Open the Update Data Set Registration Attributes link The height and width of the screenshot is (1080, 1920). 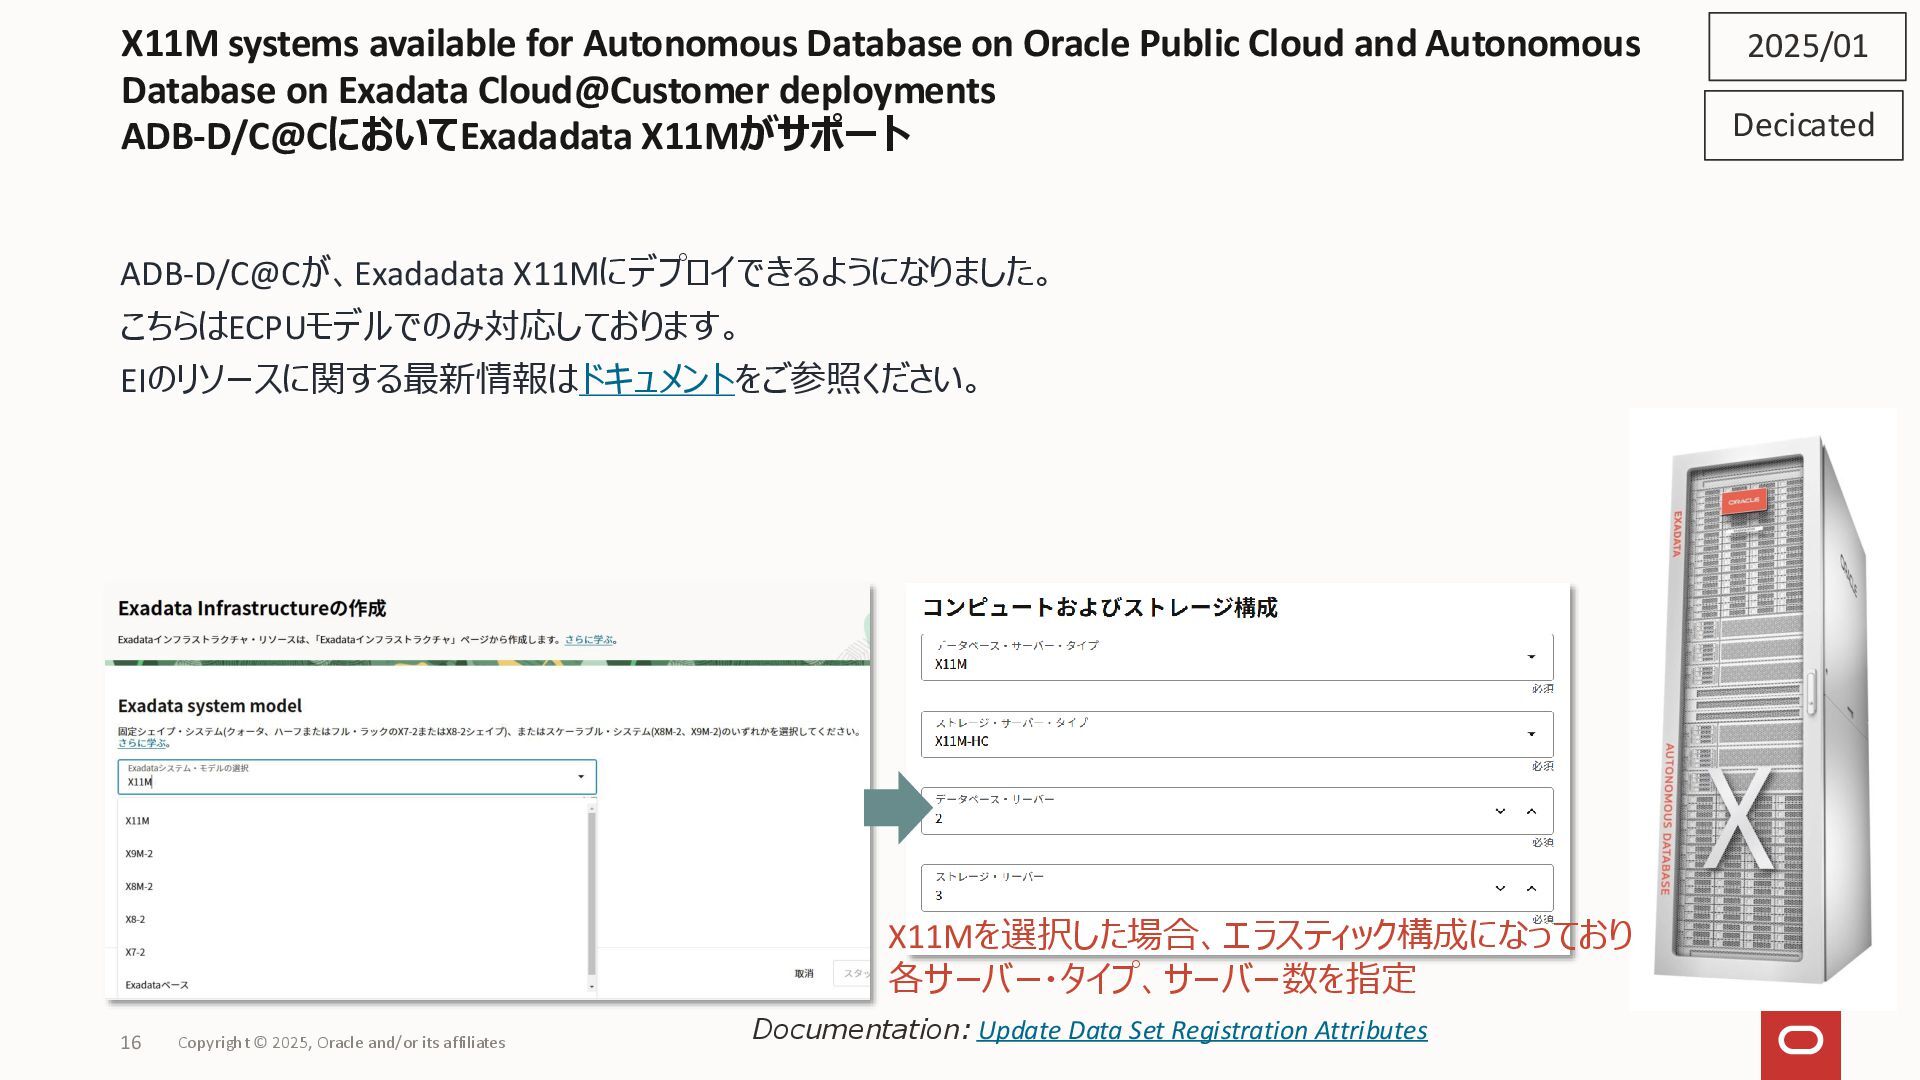click(x=1202, y=1030)
